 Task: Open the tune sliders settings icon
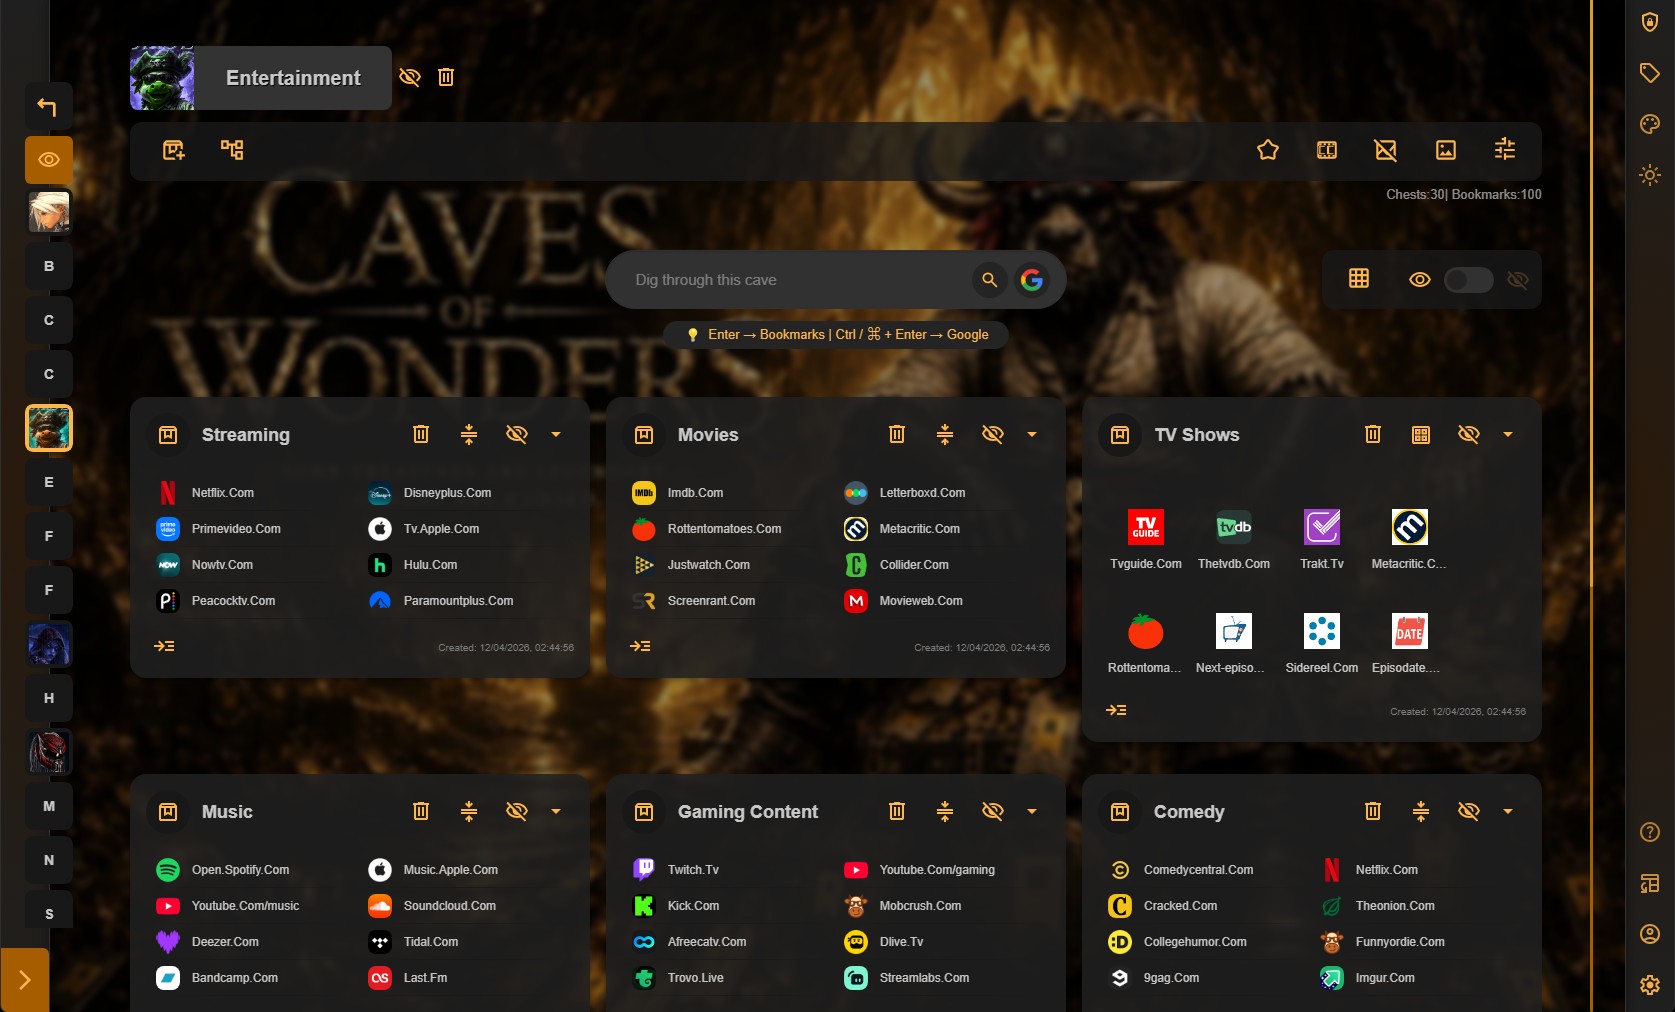click(x=1505, y=150)
